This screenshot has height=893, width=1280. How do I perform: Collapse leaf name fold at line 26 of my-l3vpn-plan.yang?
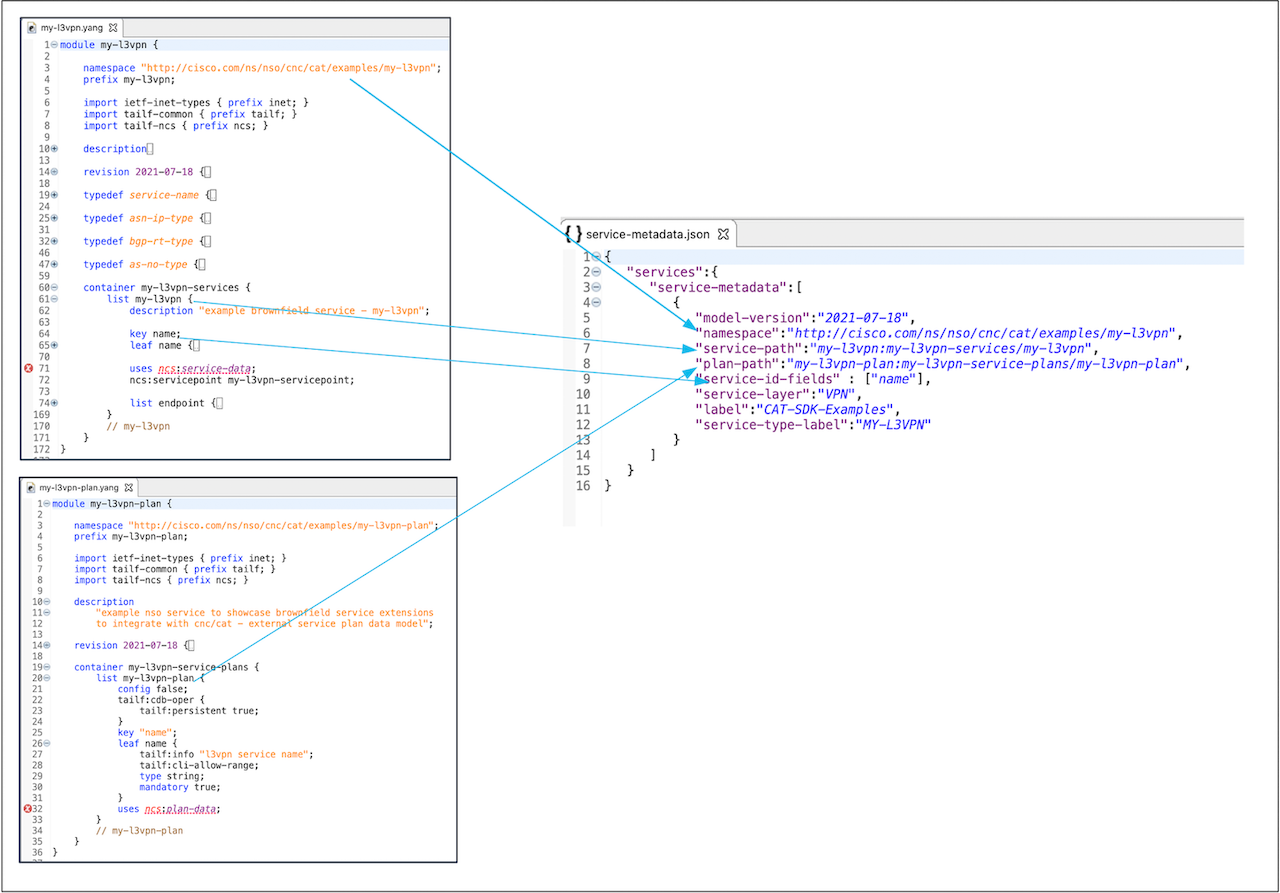[47, 743]
